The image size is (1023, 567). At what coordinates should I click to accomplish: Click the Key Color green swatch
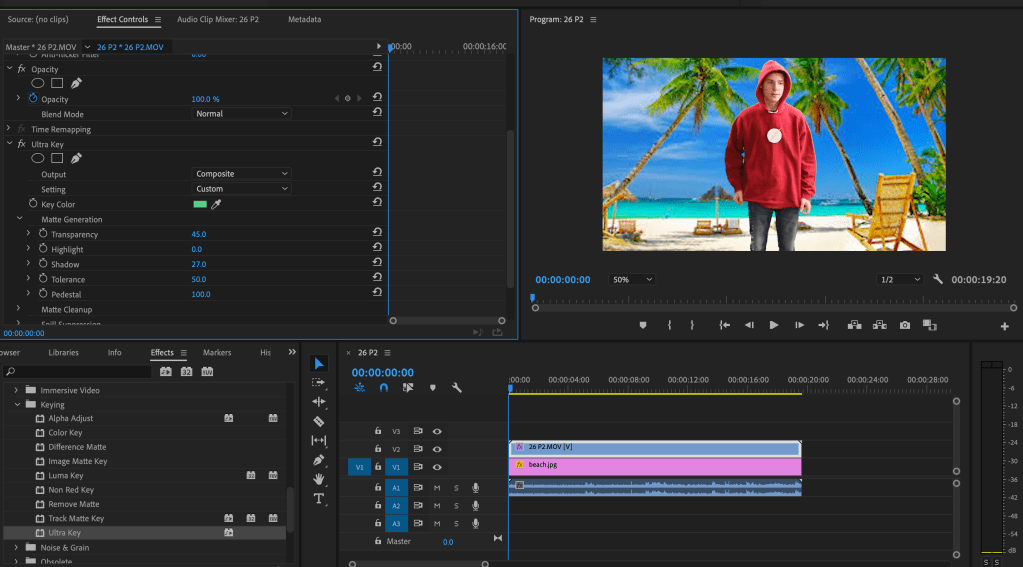pos(200,204)
